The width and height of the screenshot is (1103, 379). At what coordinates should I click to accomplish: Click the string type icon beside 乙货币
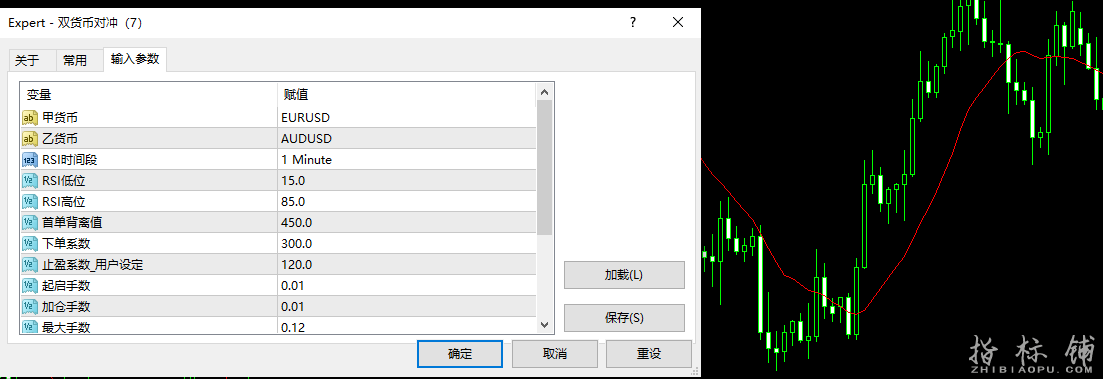(x=30, y=139)
